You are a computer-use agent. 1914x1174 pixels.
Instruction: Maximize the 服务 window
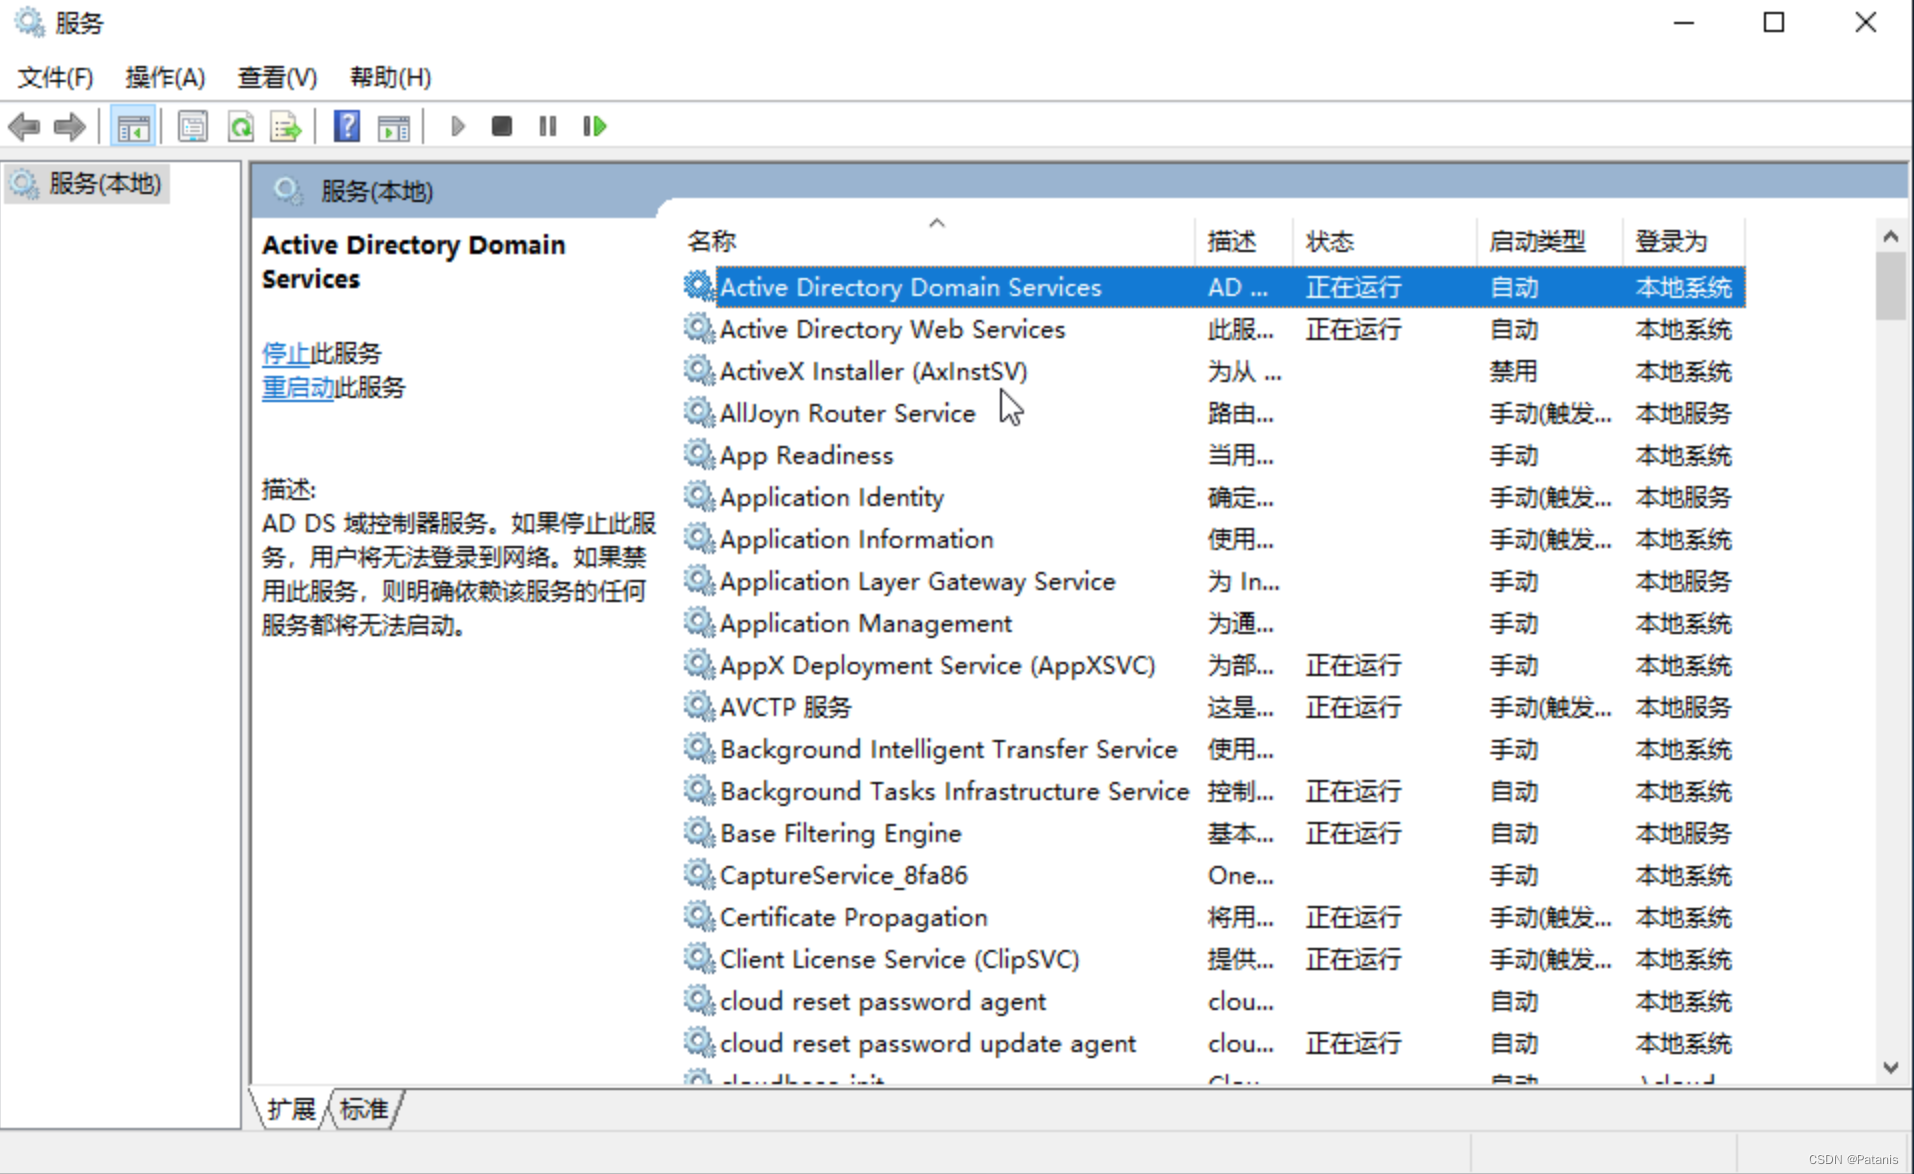click(1773, 22)
